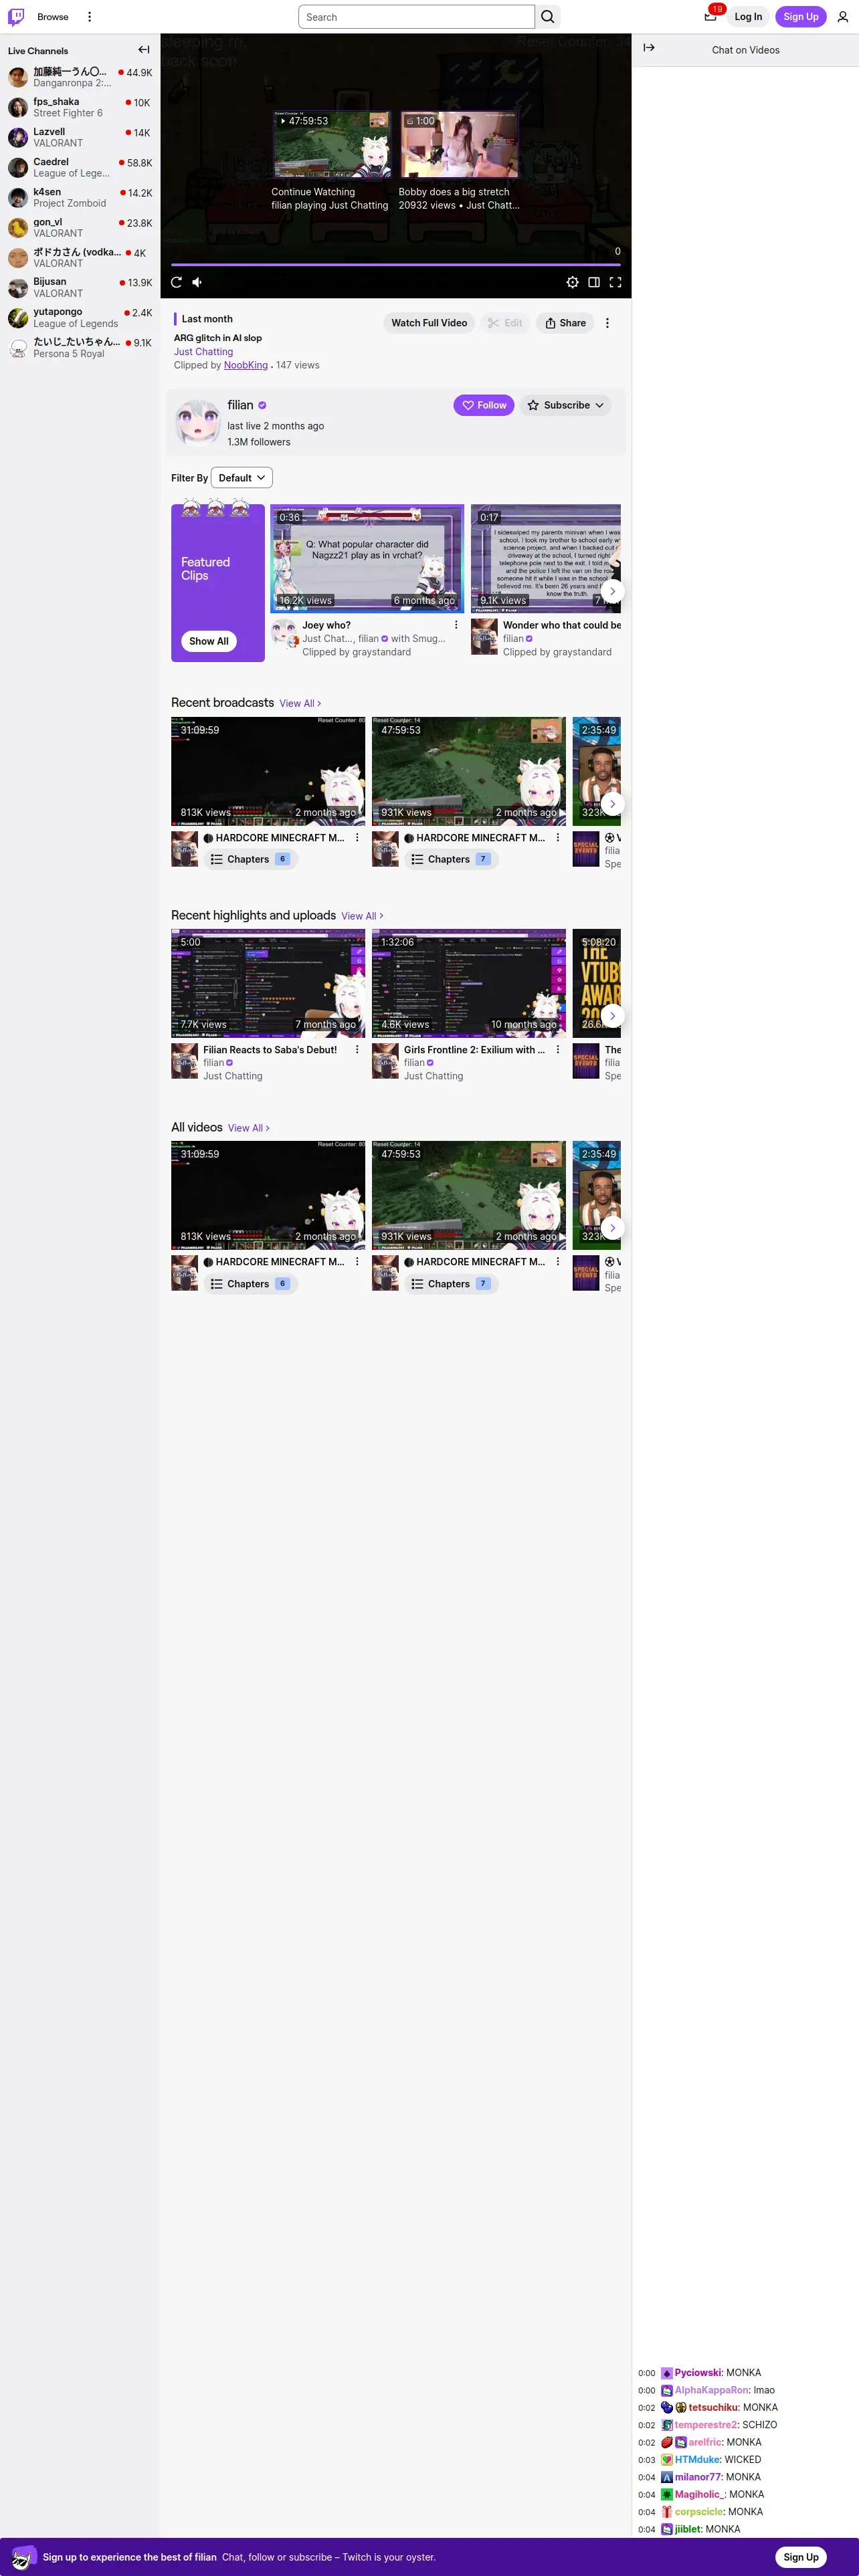Open the Twitch home logo
This screenshot has width=859, height=2576.
[x=16, y=17]
